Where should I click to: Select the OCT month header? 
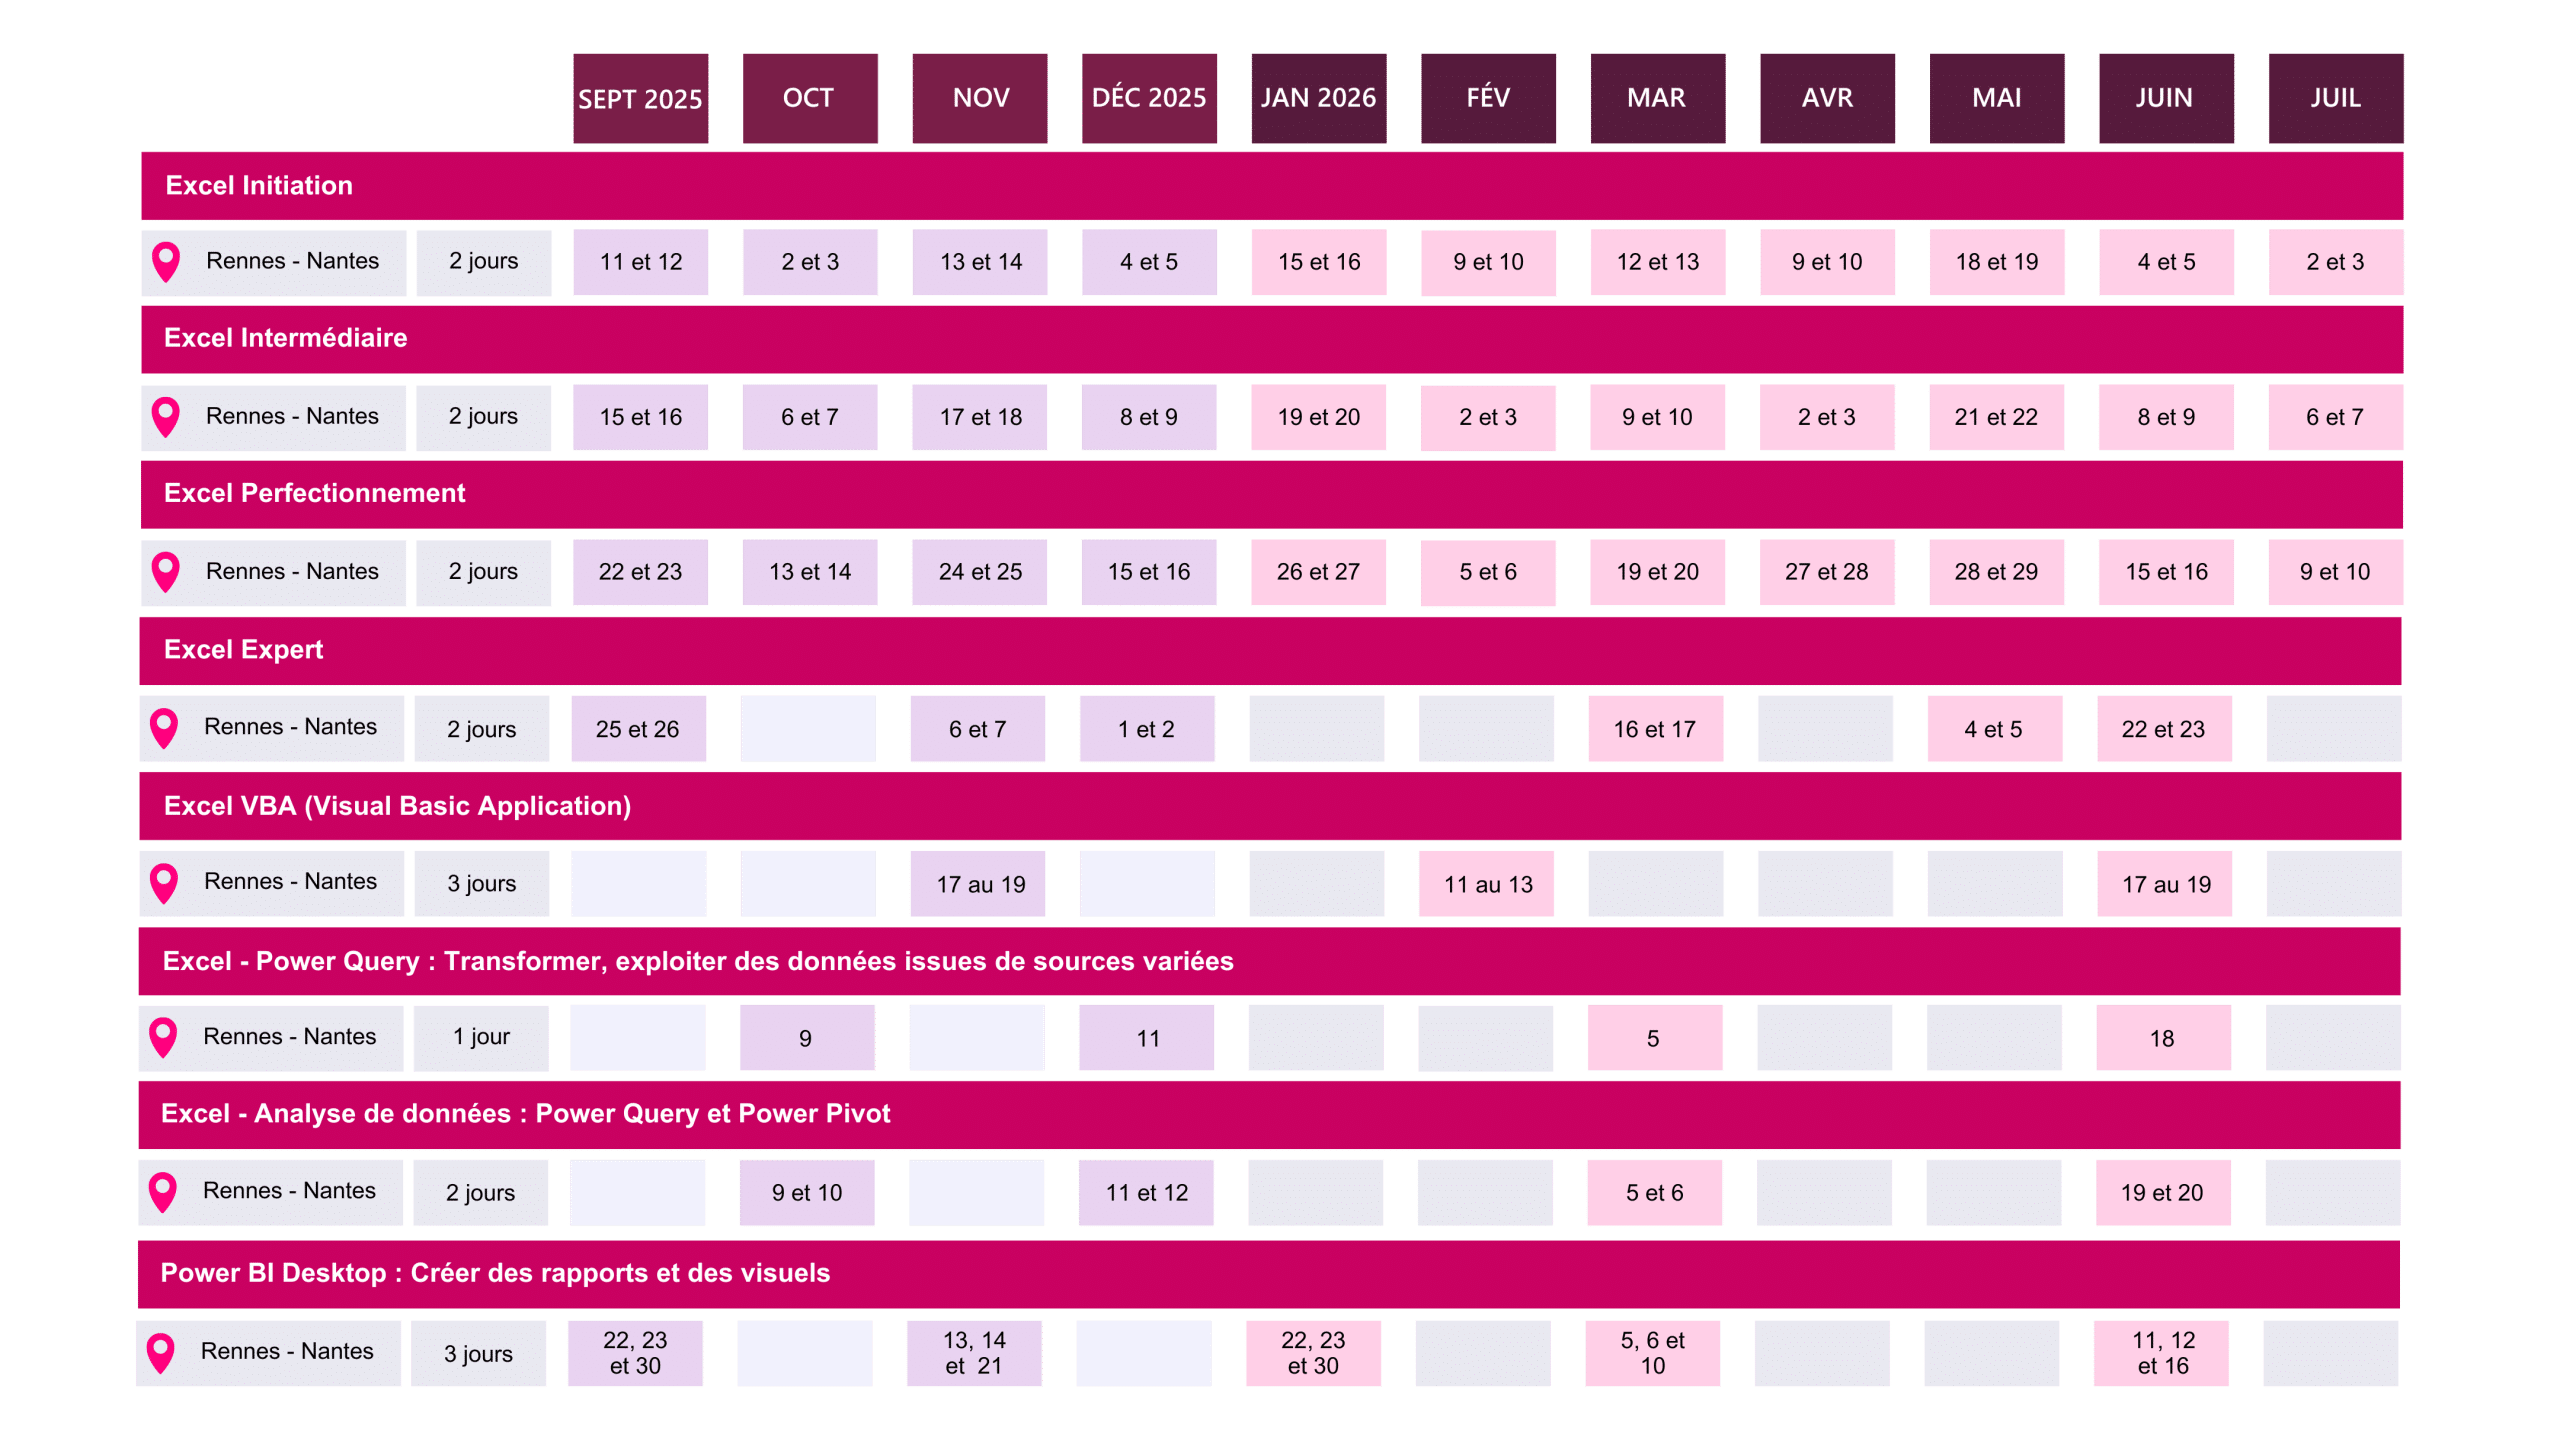pyautogui.click(x=810, y=98)
